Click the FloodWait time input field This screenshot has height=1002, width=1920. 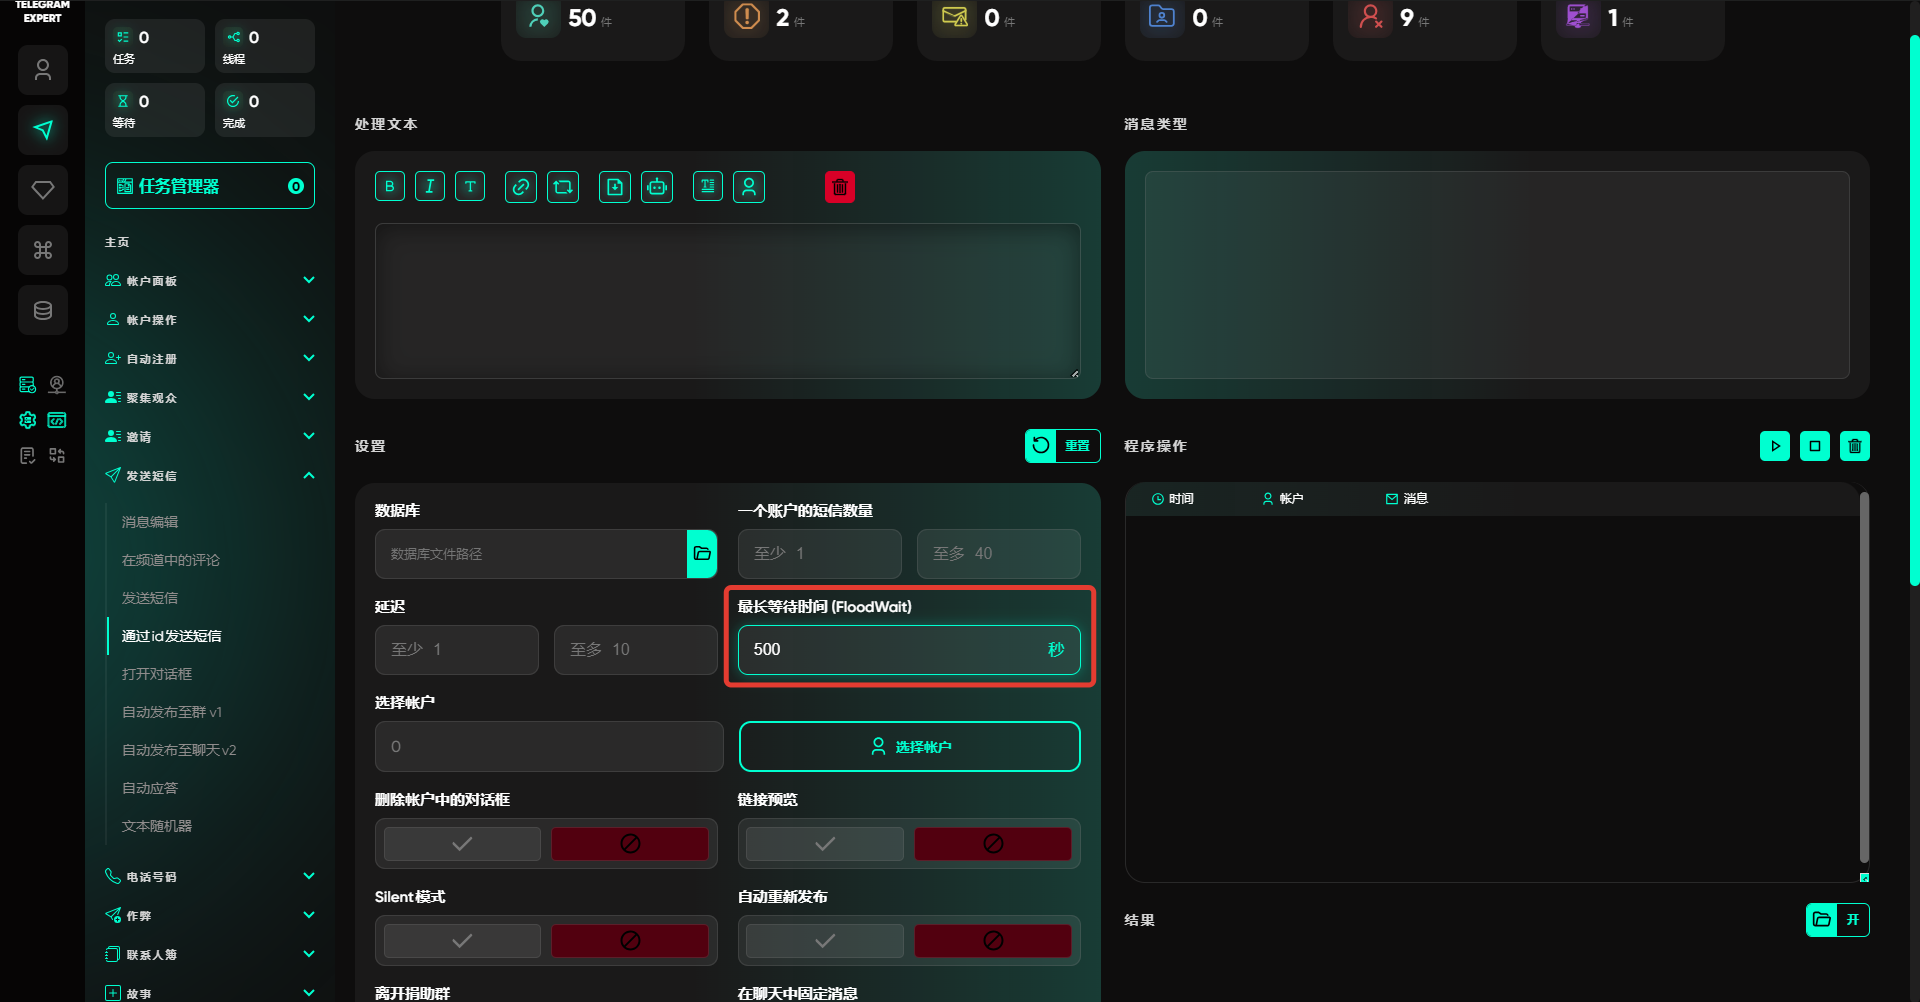click(x=890, y=650)
